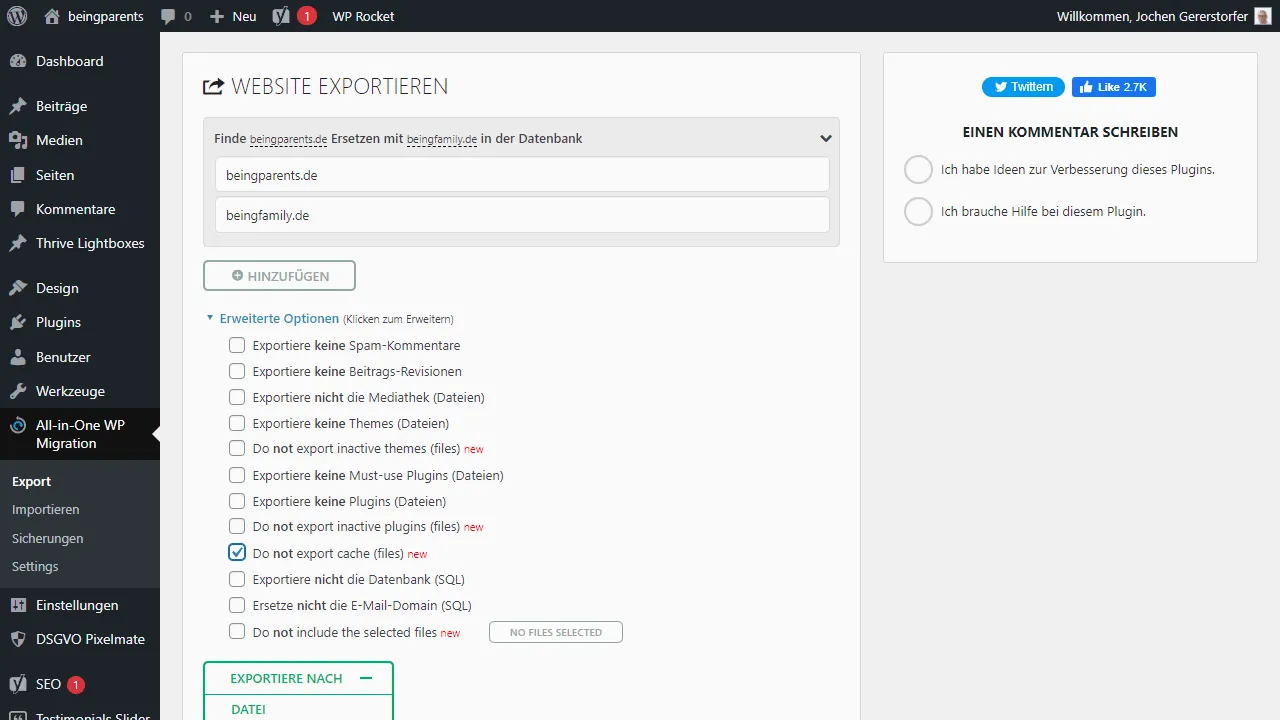
Task: Select radio Ich habe Ideen zur Verbesserung
Action: coord(918,170)
